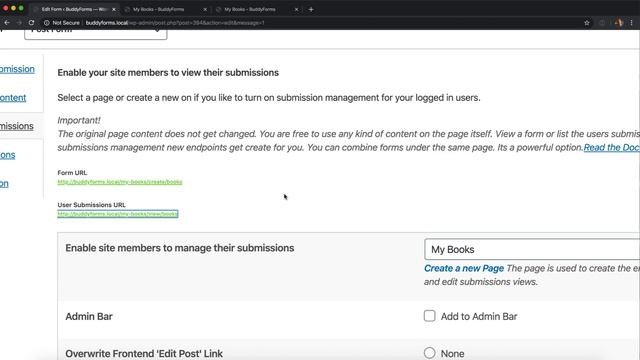Screen dimensions: 640x360
Task: Close the Edit Form BuddyForms tab
Action: tap(114, 9)
